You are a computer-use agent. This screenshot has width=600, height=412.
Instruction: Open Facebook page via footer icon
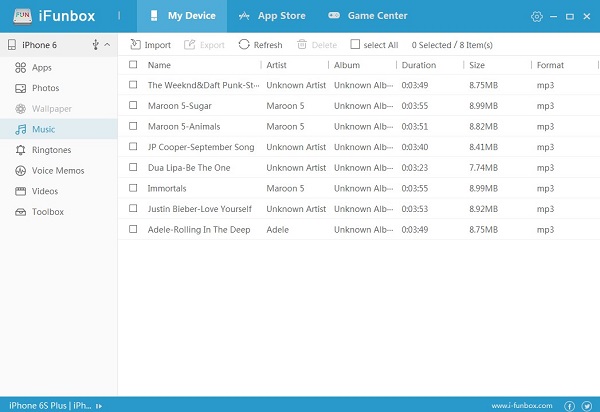(569, 406)
